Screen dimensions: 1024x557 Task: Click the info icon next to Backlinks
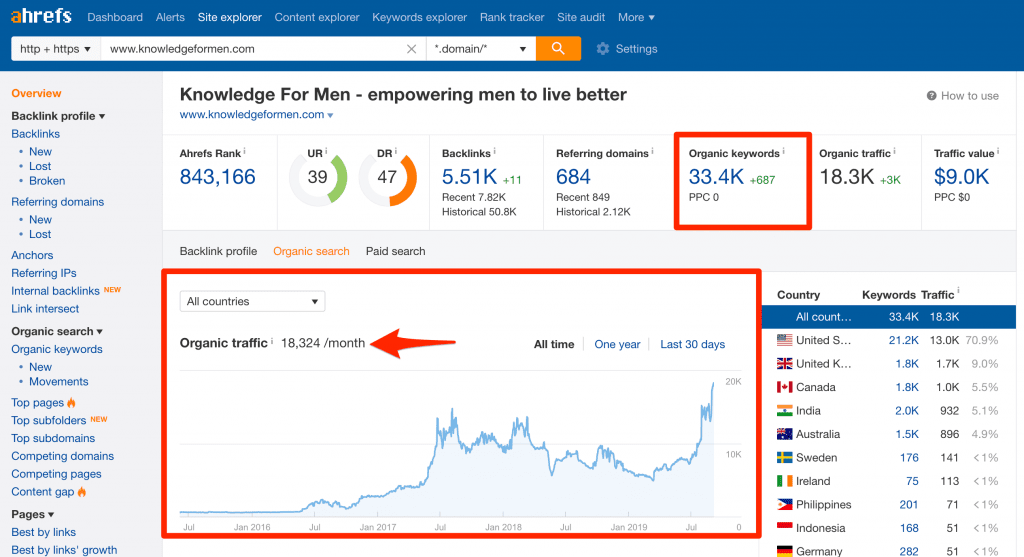[x=494, y=151]
